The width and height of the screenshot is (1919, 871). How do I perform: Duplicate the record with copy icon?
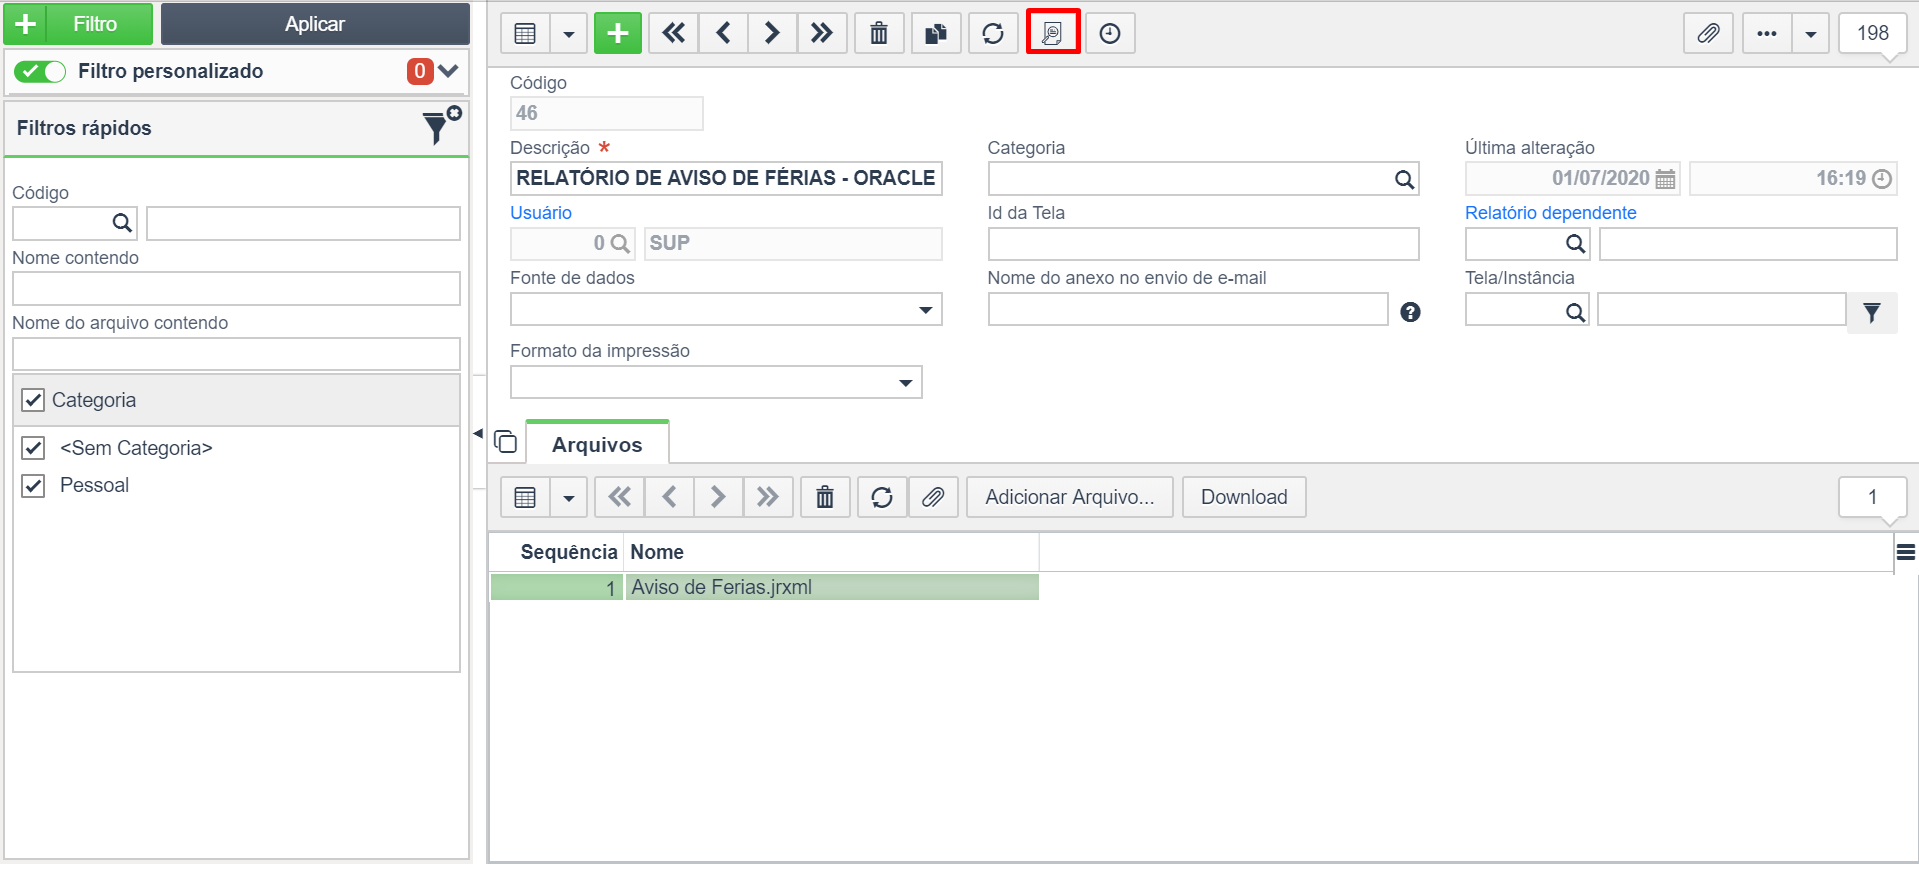[936, 33]
